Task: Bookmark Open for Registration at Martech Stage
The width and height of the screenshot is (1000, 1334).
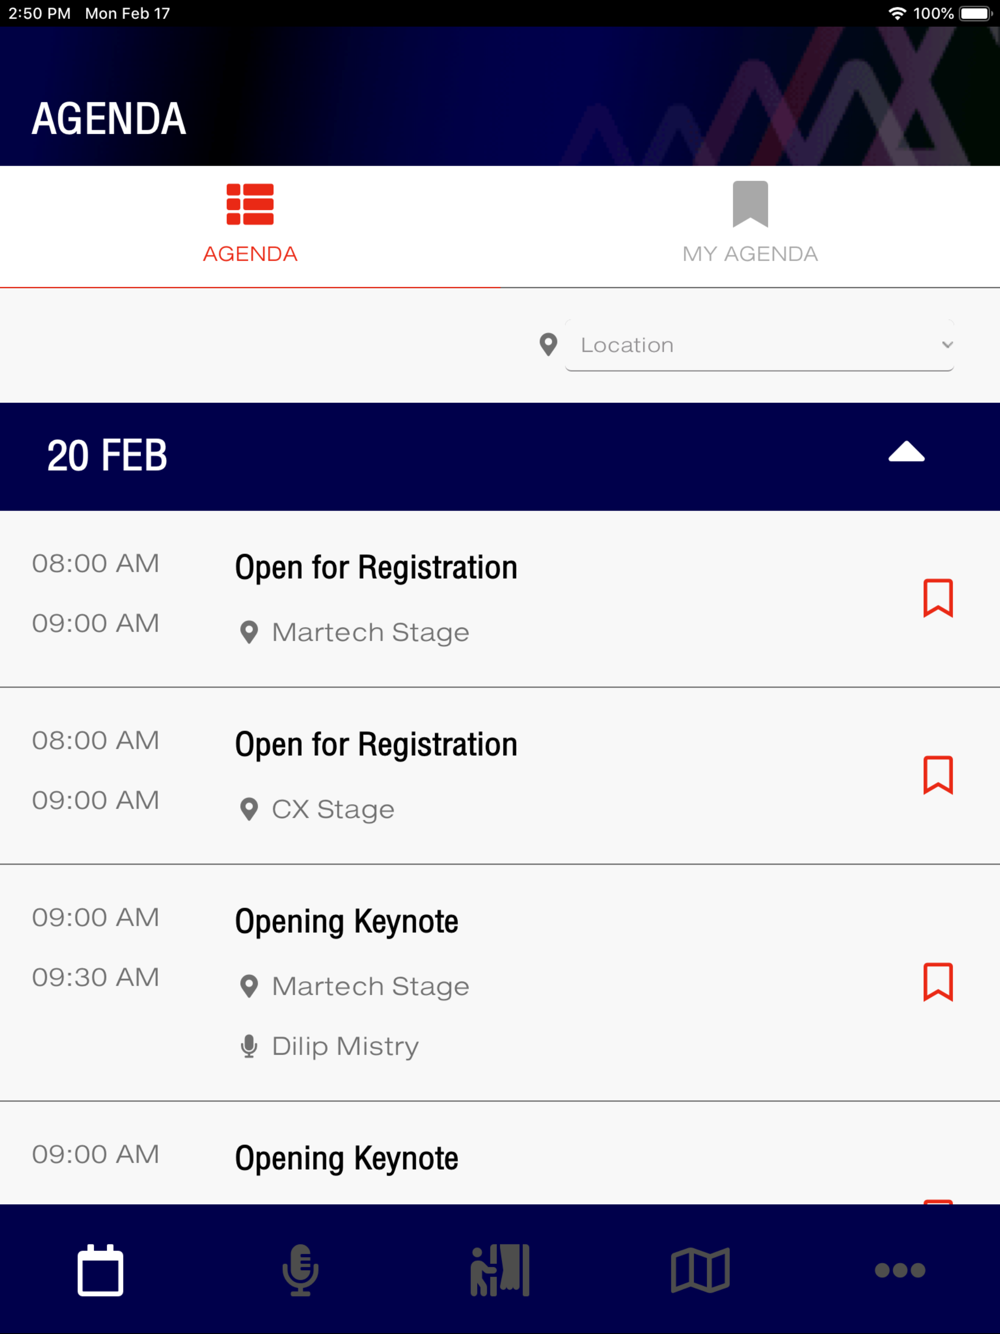Action: tap(938, 598)
